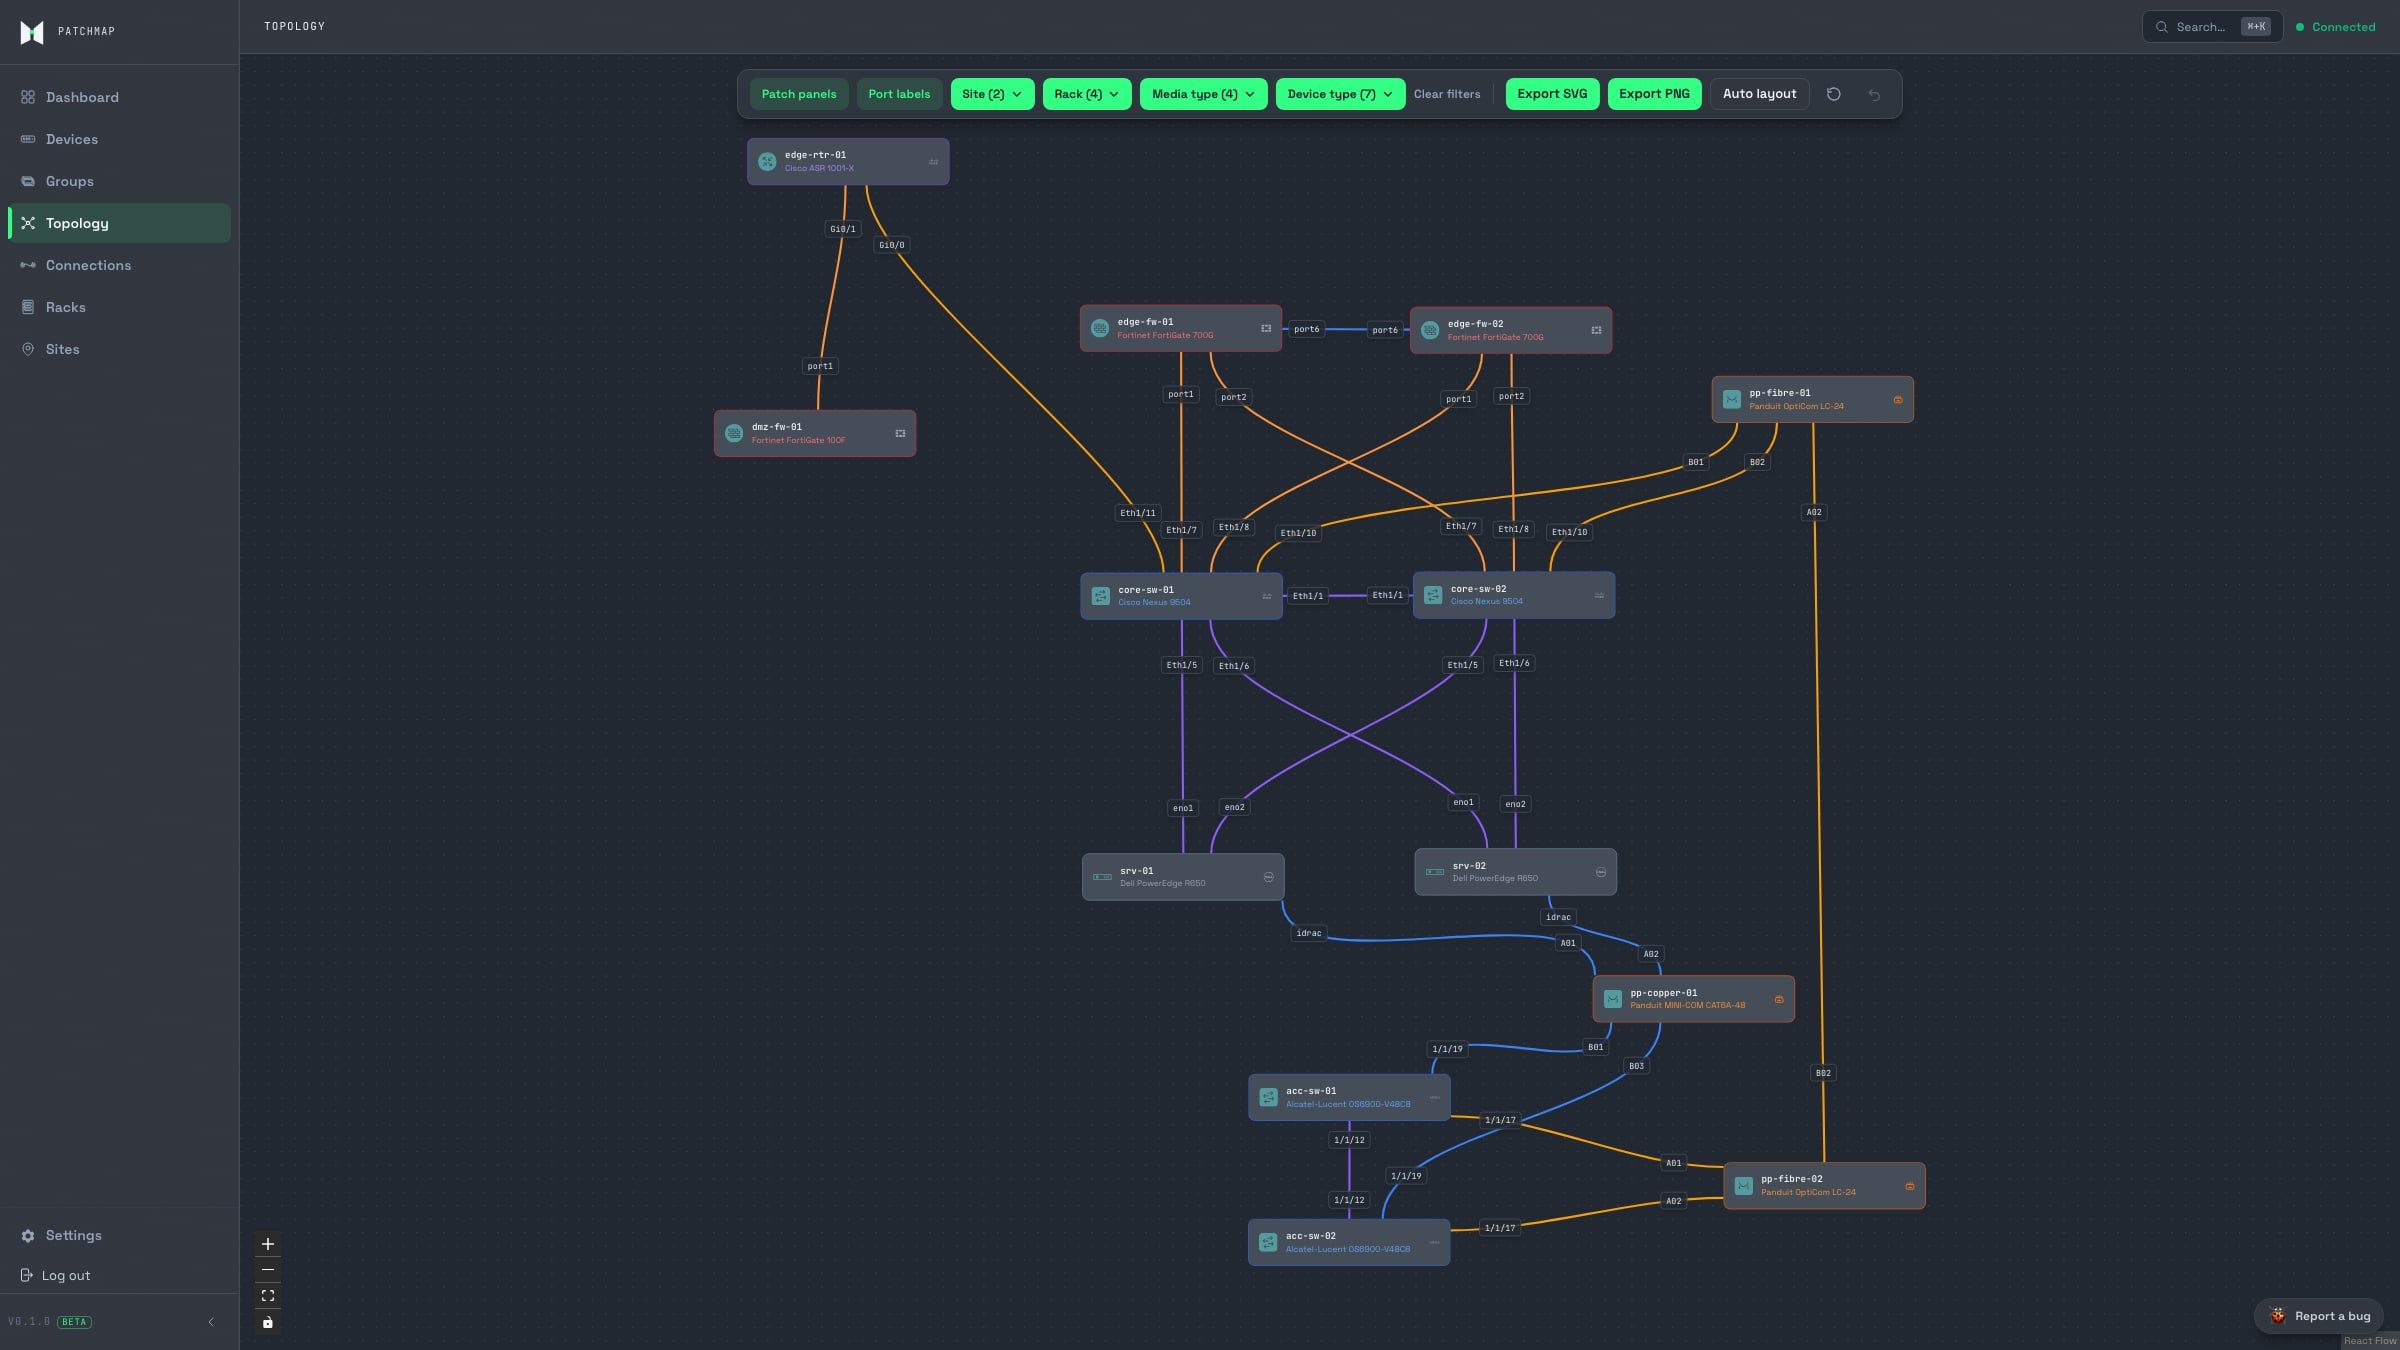
Task: Click the edge-rtr-01 router icon
Action: [x=767, y=161]
